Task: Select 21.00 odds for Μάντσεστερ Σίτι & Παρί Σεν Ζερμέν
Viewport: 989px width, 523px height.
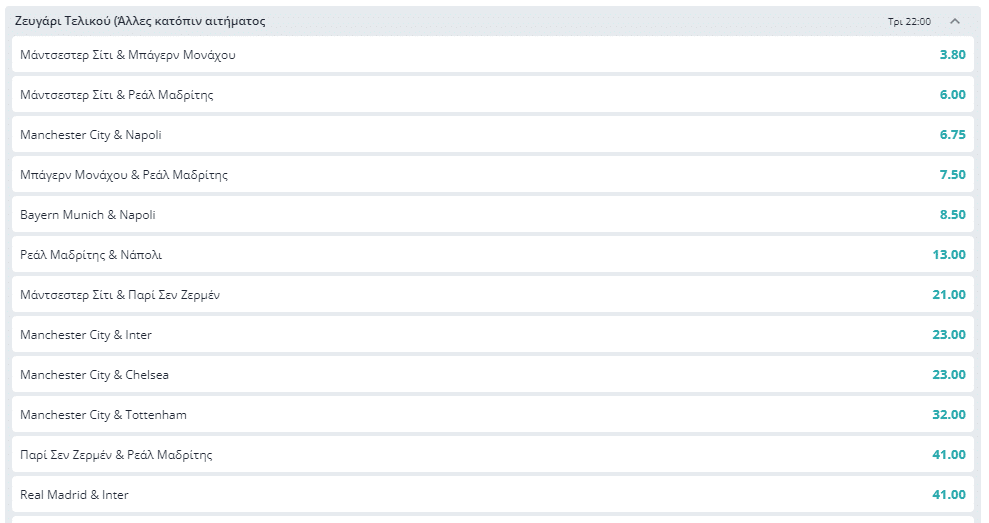Action: [x=949, y=295]
